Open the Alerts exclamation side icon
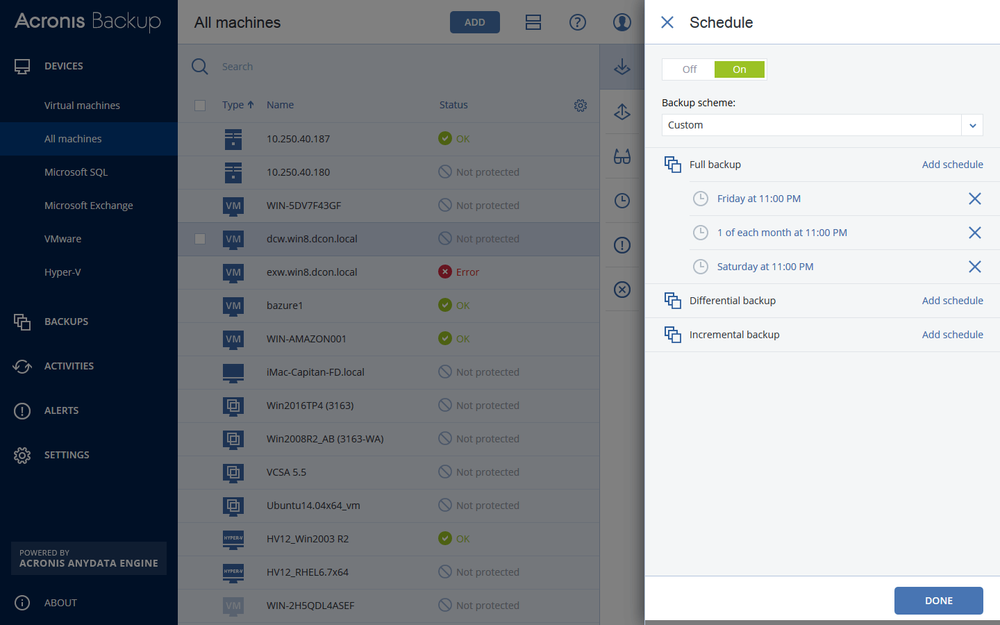This screenshot has height=625, width=1000. (x=622, y=245)
